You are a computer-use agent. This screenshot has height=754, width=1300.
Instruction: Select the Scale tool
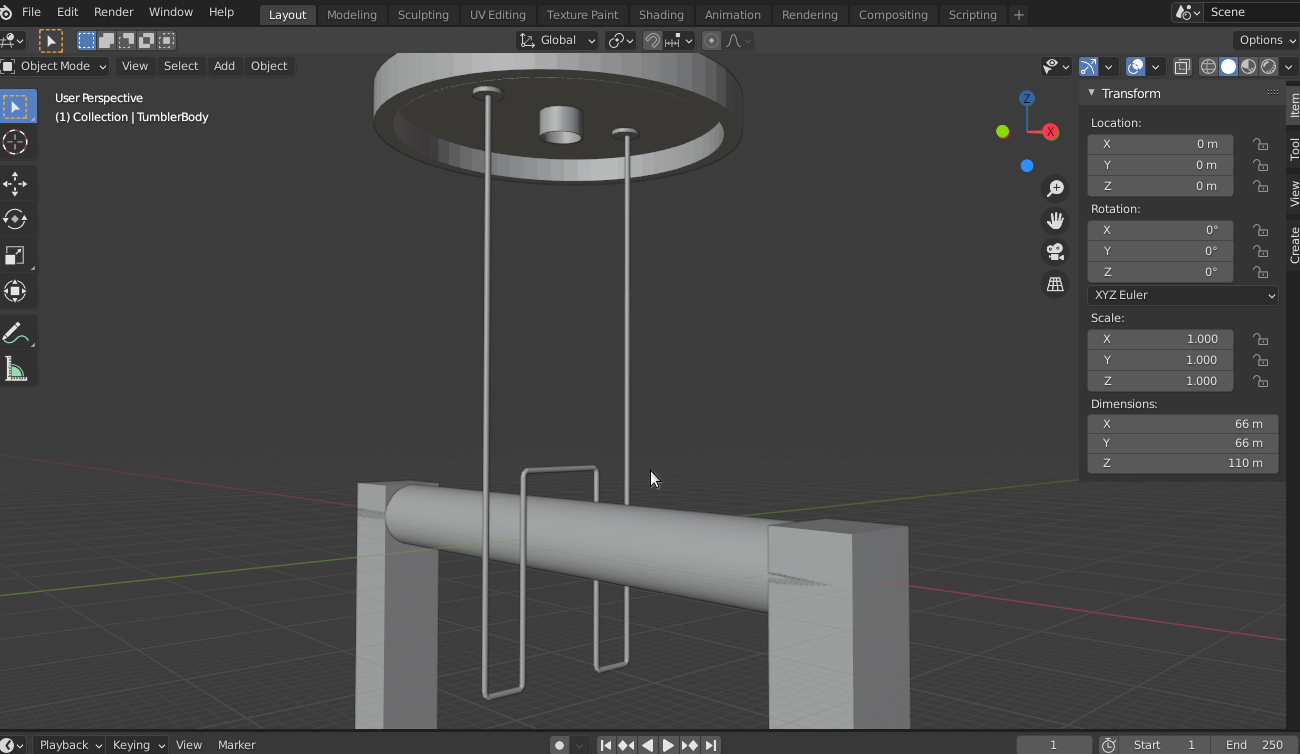click(15, 255)
